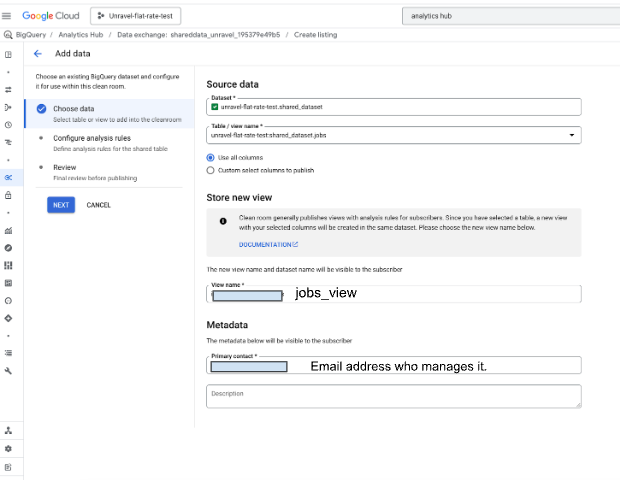Go to the Review step
The height and width of the screenshot is (480, 620).
click(64, 167)
